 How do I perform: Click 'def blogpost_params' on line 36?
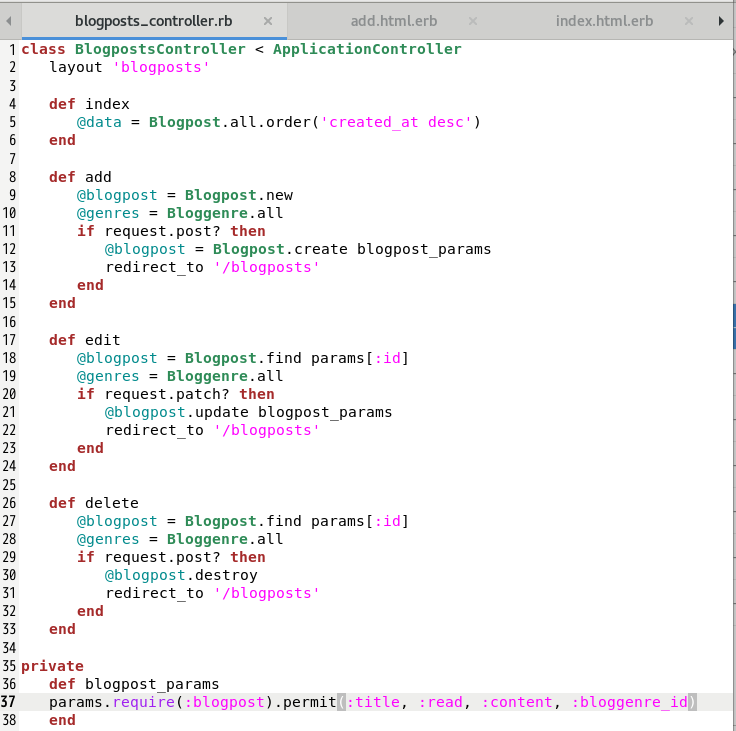pos(134,684)
